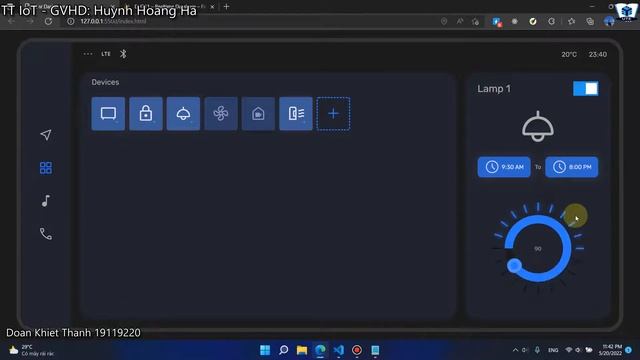Click the Bluetooth status icon
The image size is (640, 360).
tap(123, 54)
